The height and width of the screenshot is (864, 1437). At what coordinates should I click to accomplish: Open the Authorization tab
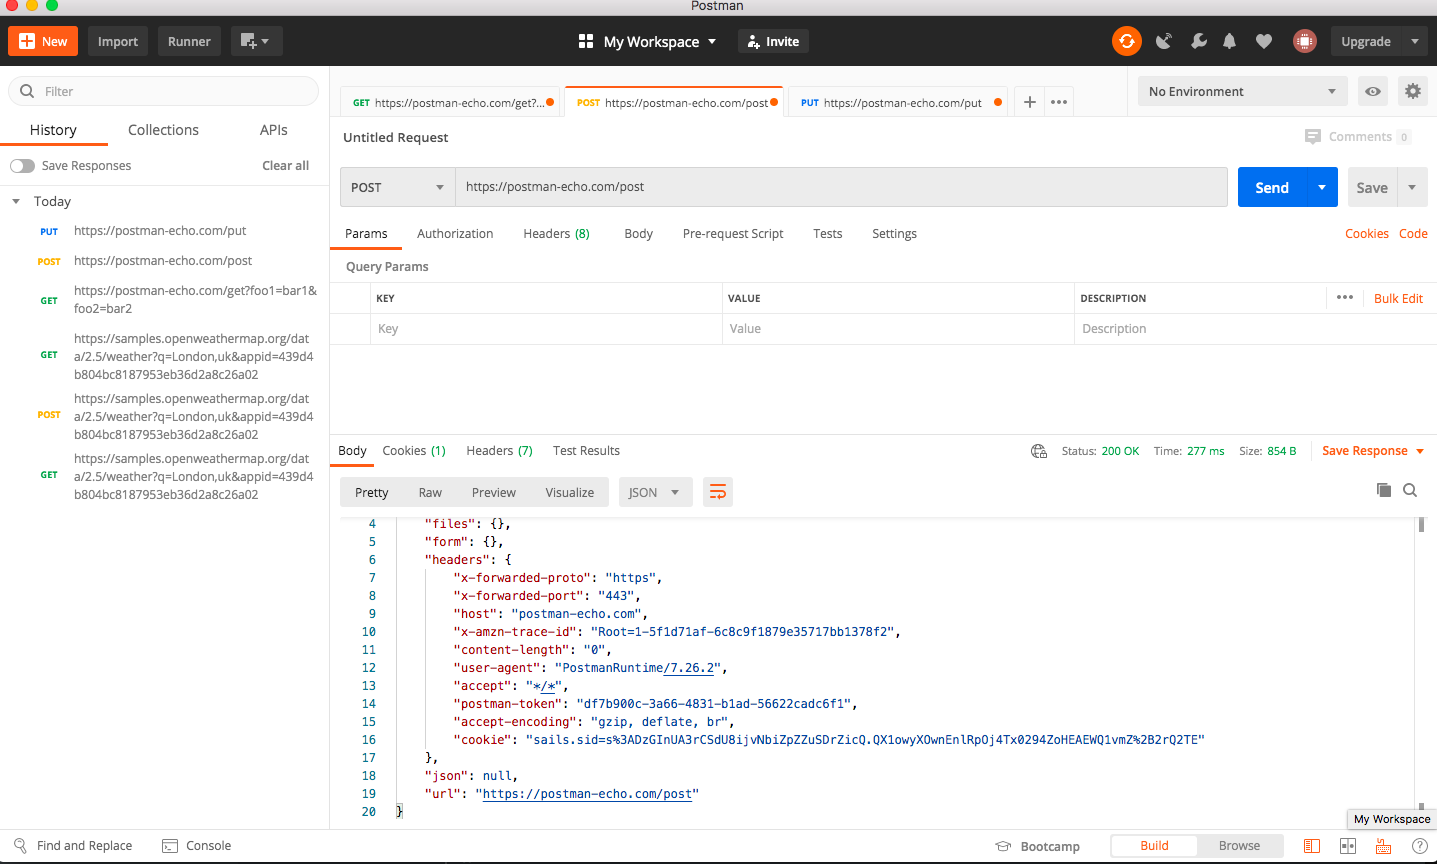455,233
